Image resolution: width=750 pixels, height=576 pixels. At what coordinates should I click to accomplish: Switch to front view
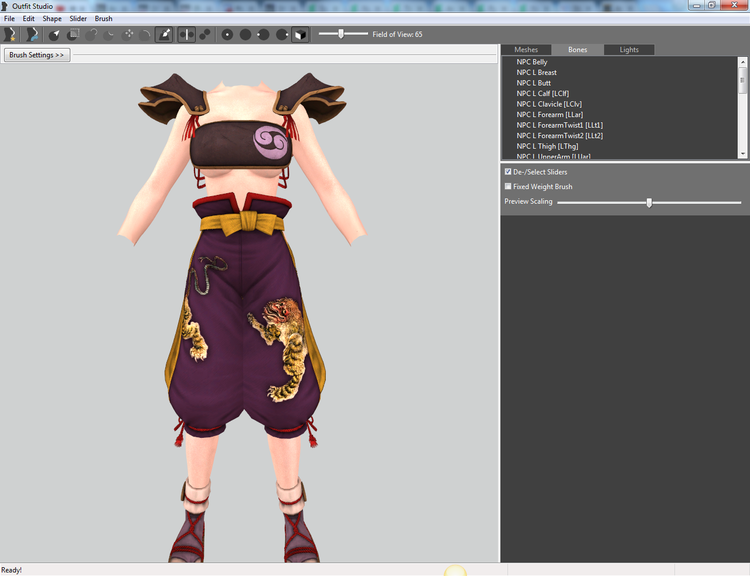(x=227, y=34)
